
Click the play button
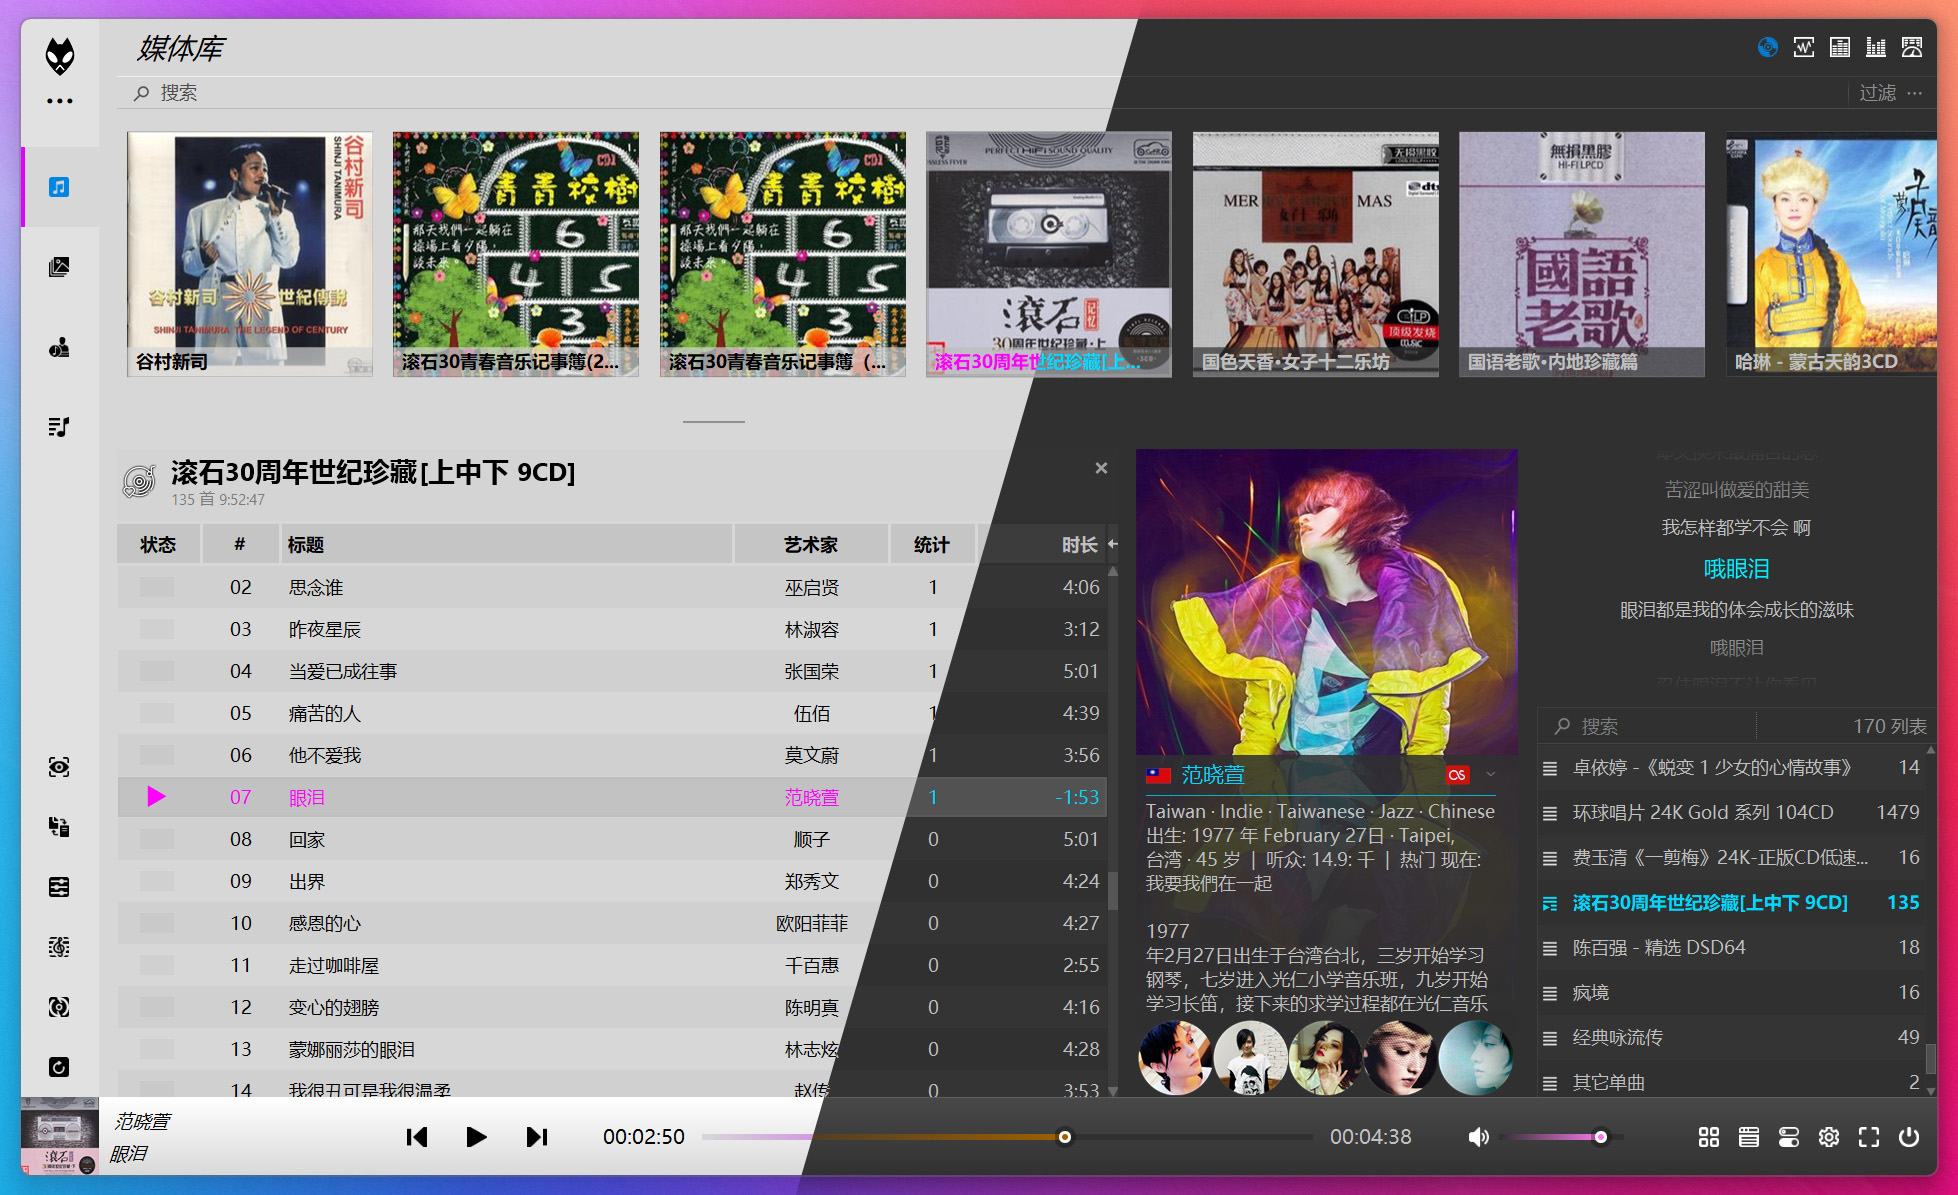point(476,1137)
